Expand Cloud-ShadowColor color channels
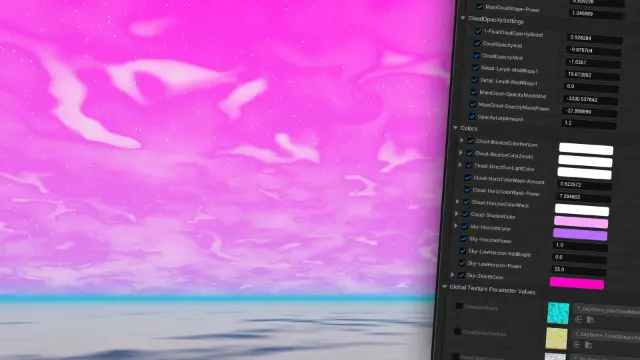Screen dimensions: 640x360 pyautogui.click(x=457, y=213)
